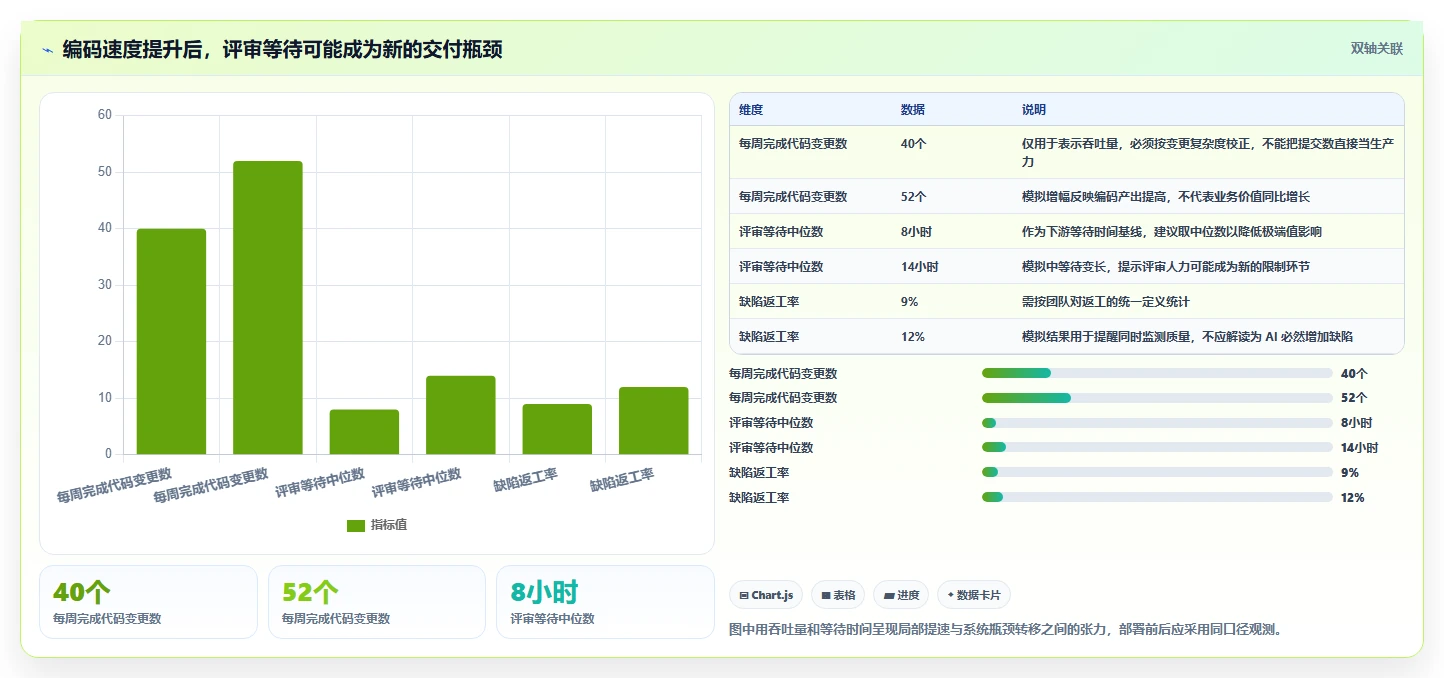
Task: Click the y-axis label 60 on the chart
Action: coord(105,115)
